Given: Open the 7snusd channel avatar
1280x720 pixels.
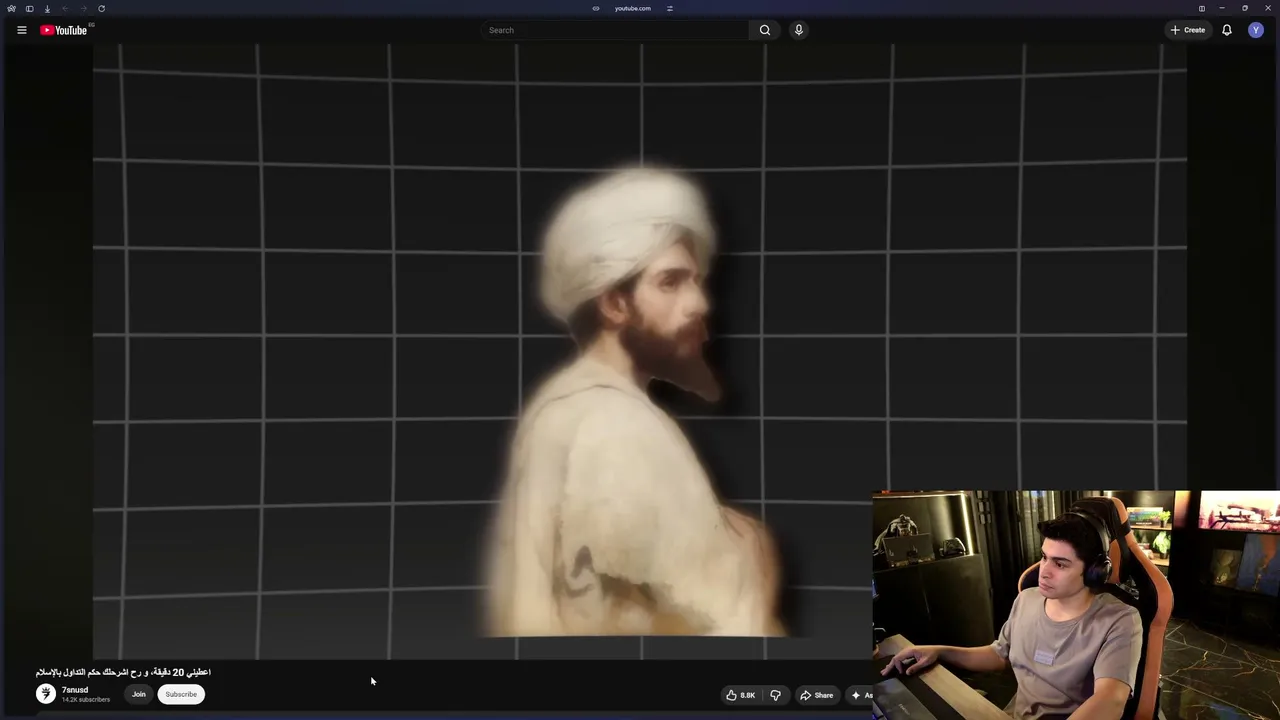Looking at the screenshot, I should [x=46, y=694].
